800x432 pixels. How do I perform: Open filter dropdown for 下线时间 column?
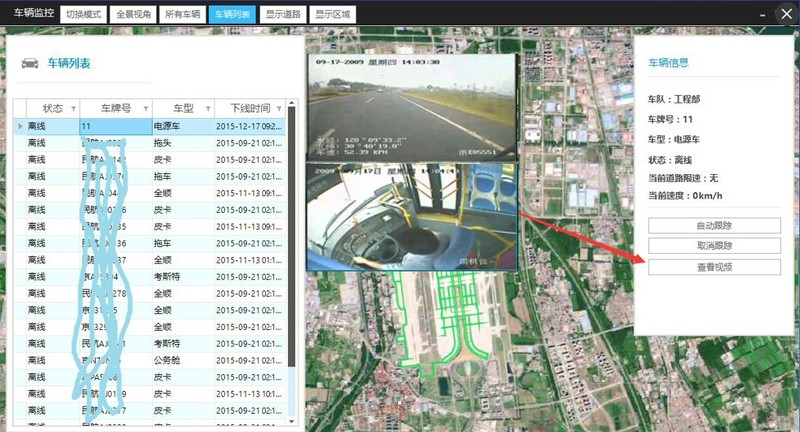point(279,109)
